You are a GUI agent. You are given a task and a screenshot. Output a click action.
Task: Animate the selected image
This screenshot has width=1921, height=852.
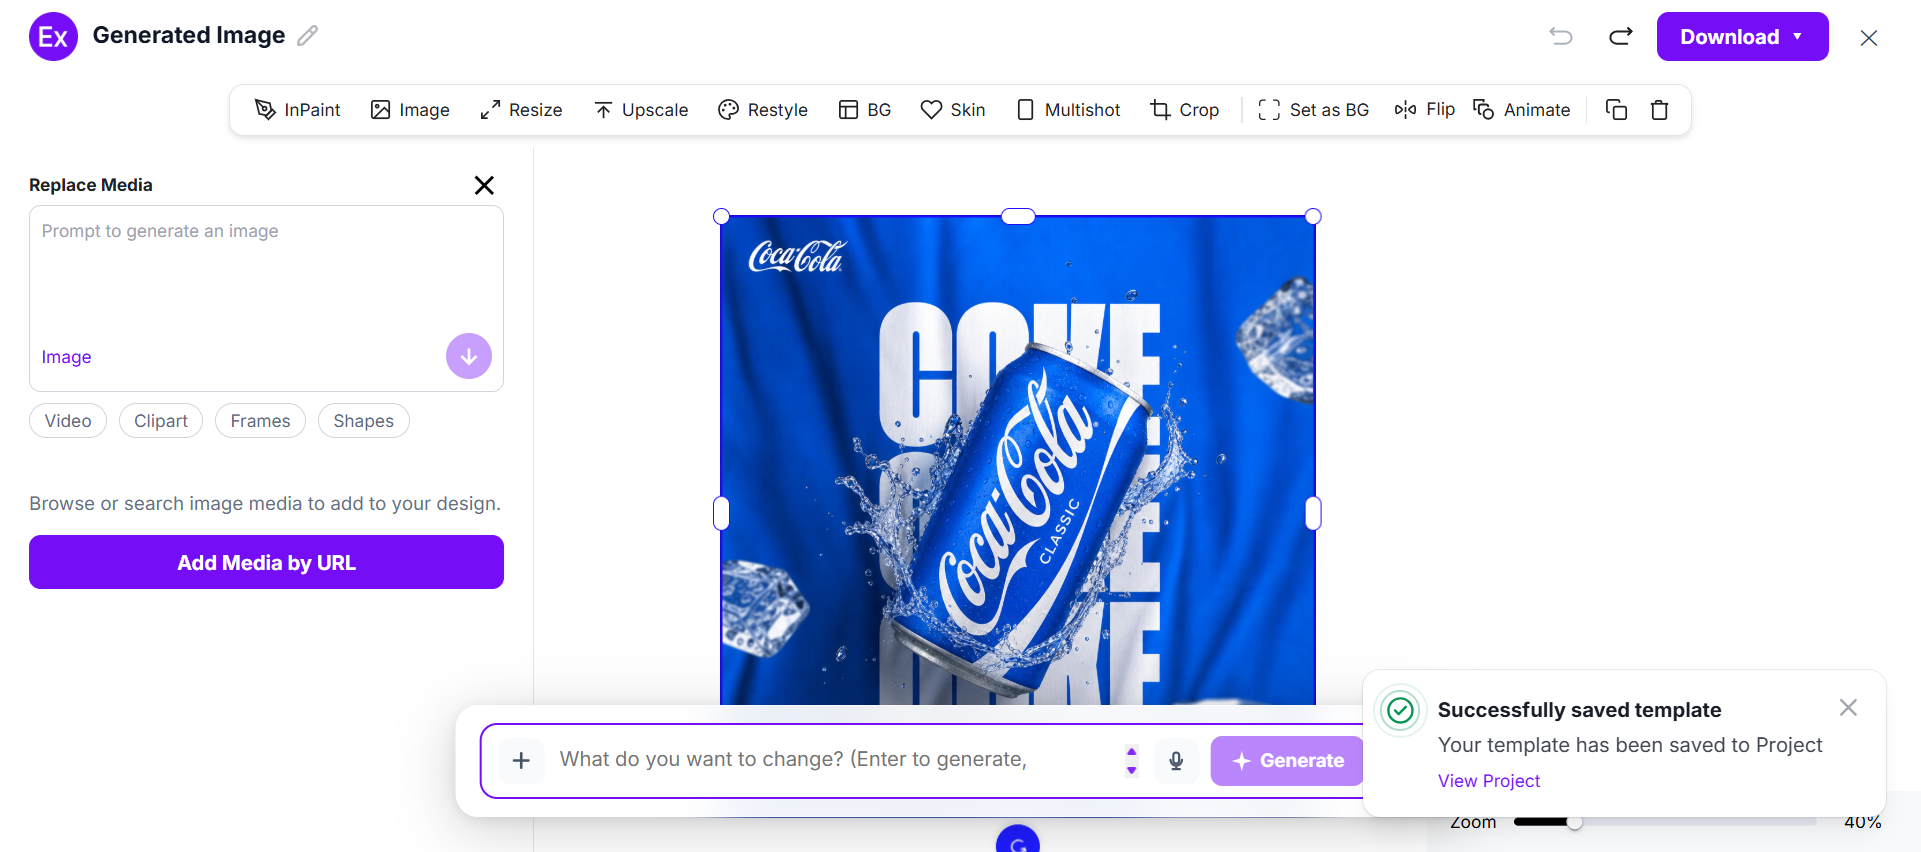coord(1522,110)
